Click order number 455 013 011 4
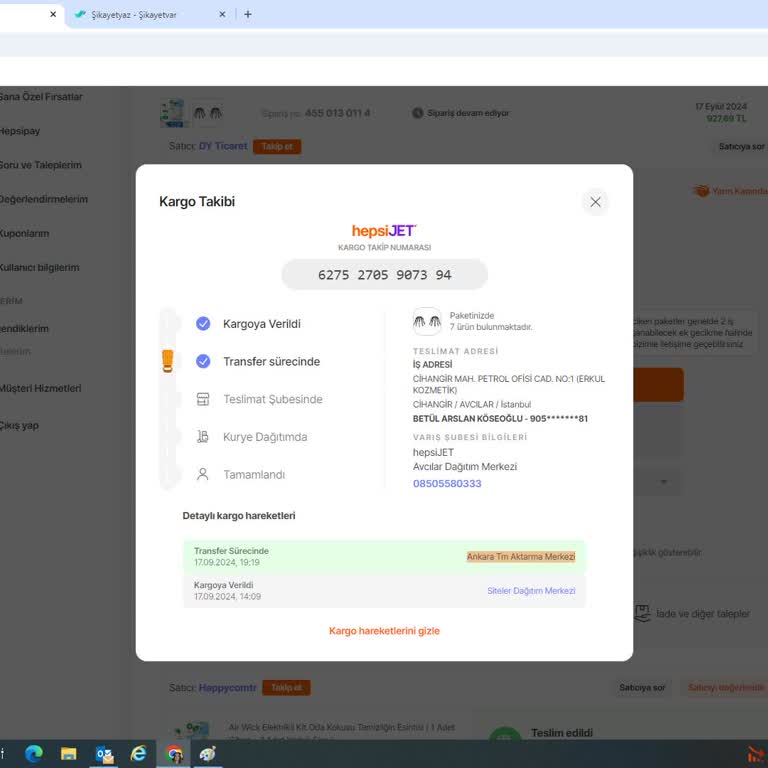768x768 pixels. coord(337,113)
